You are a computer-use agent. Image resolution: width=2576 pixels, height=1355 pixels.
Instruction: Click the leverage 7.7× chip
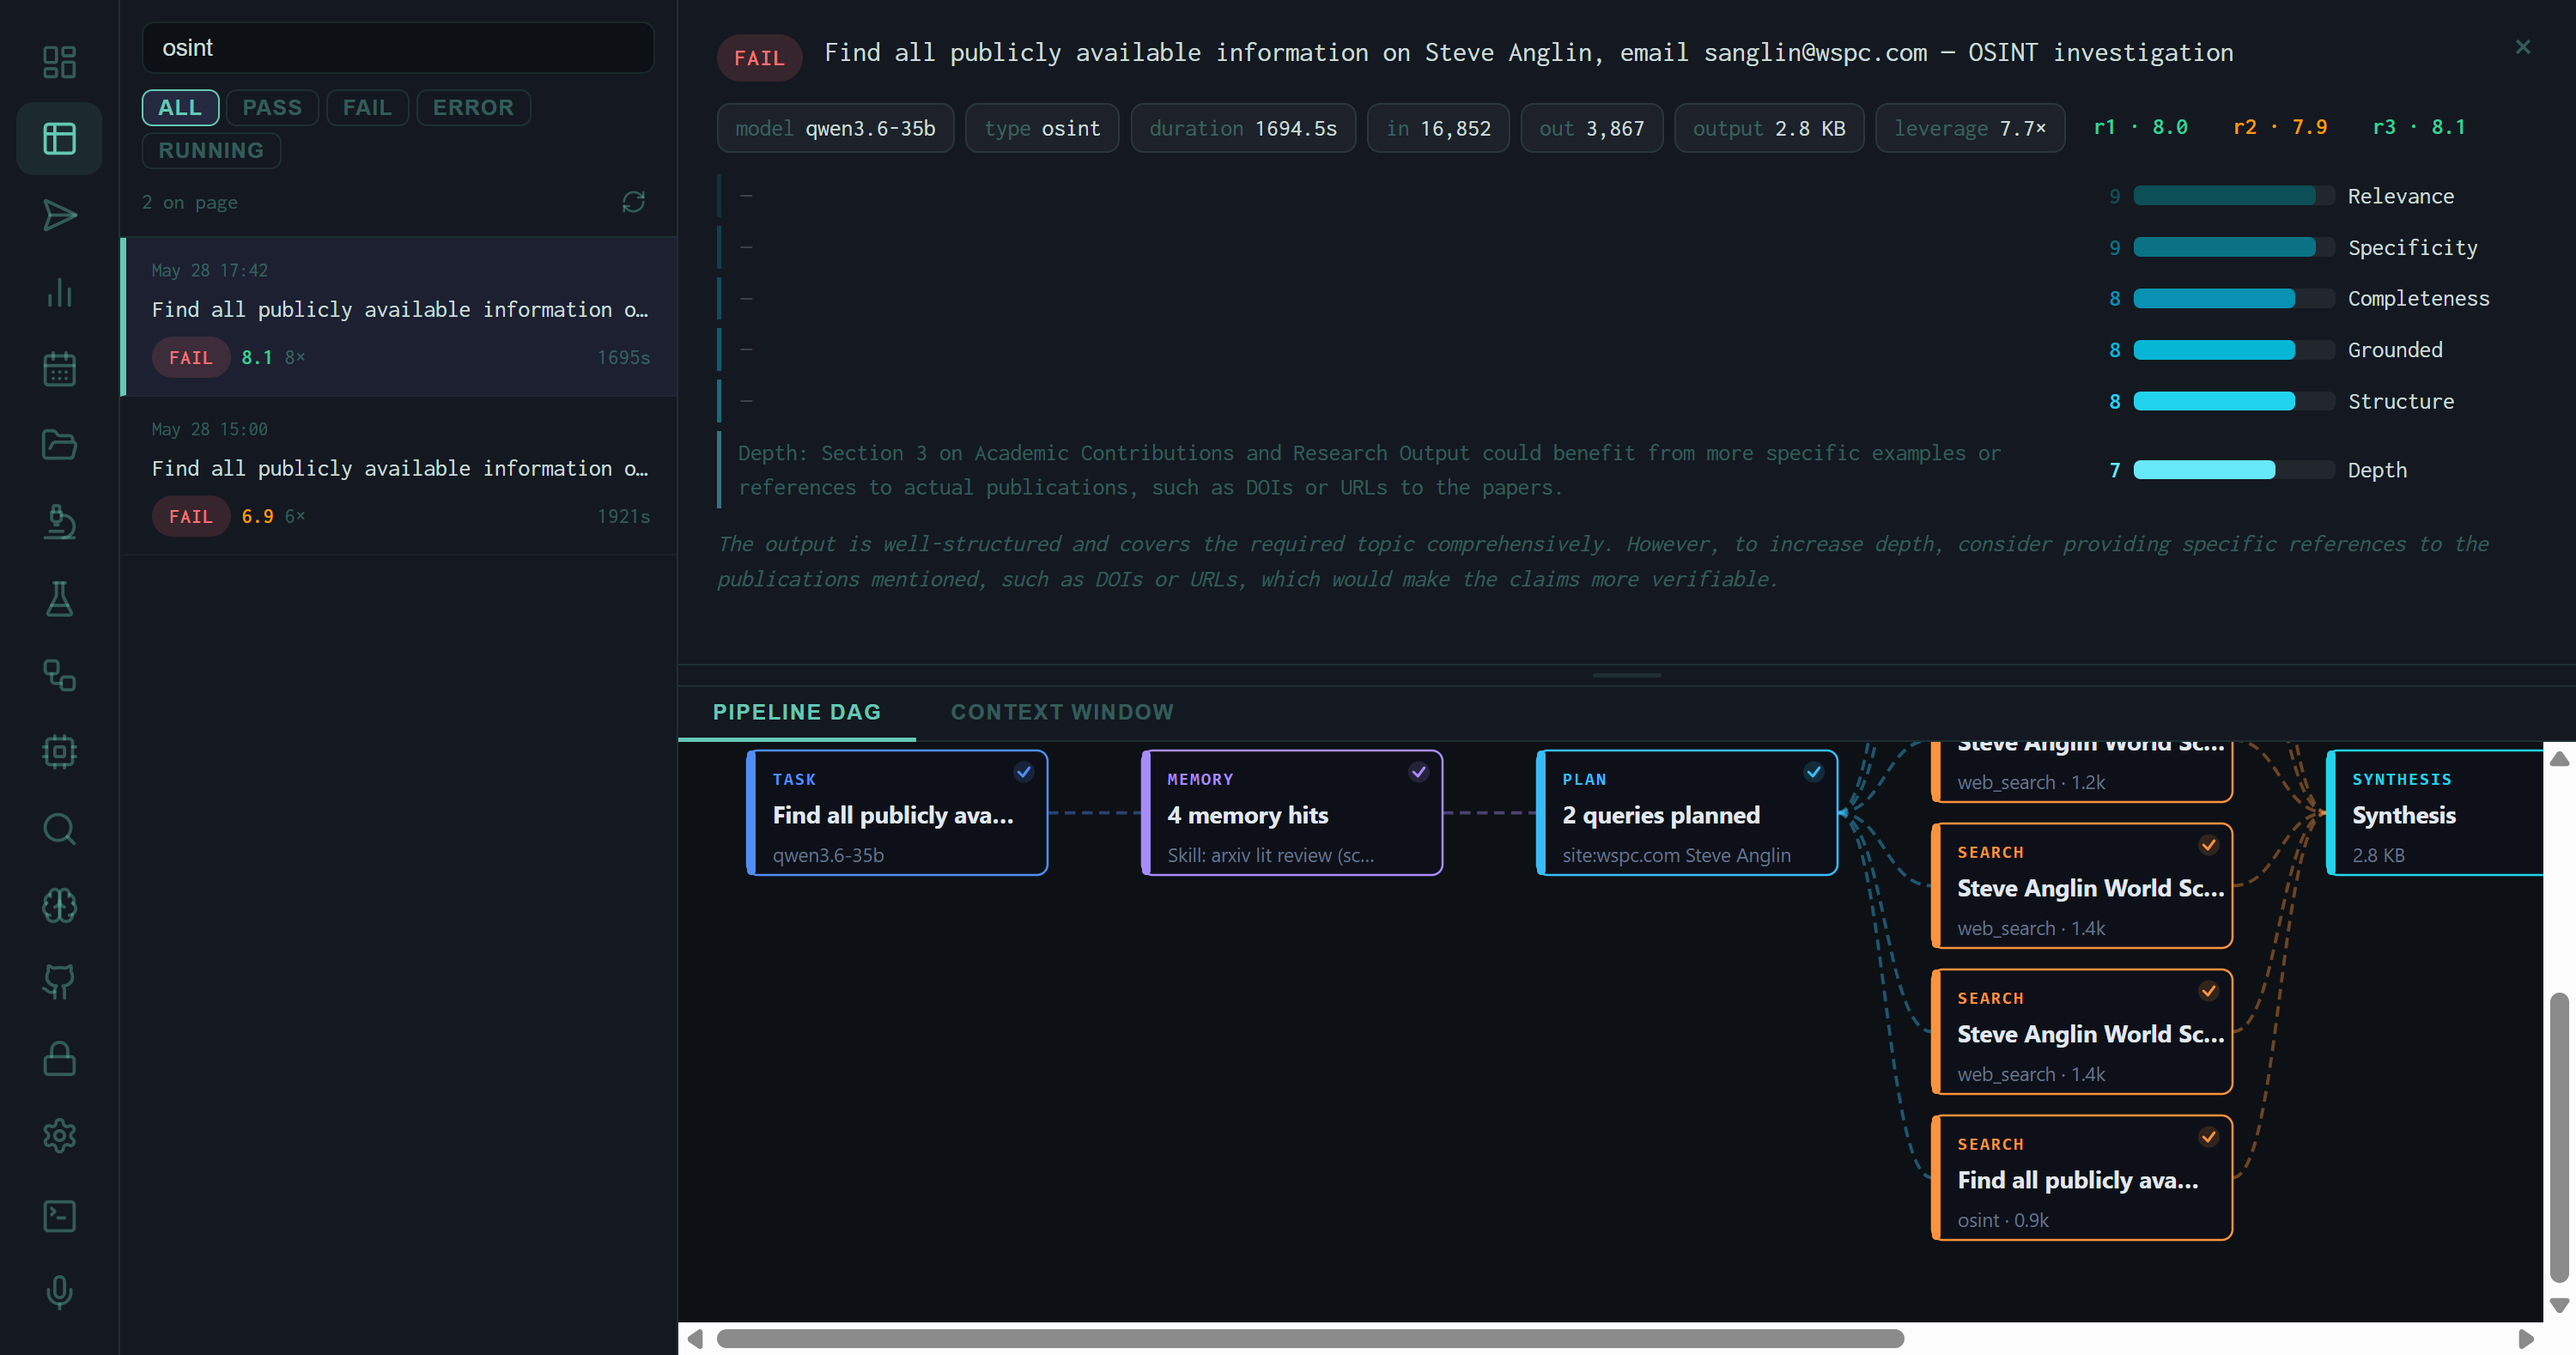[1969, 128]
